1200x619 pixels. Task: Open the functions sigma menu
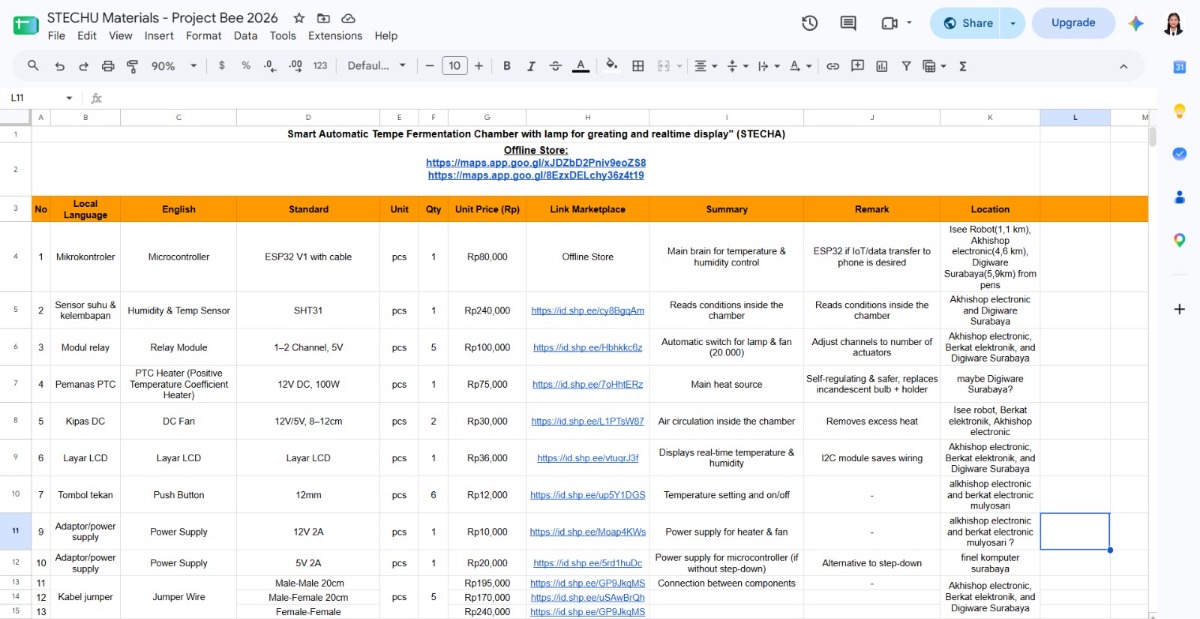(963, 66)
